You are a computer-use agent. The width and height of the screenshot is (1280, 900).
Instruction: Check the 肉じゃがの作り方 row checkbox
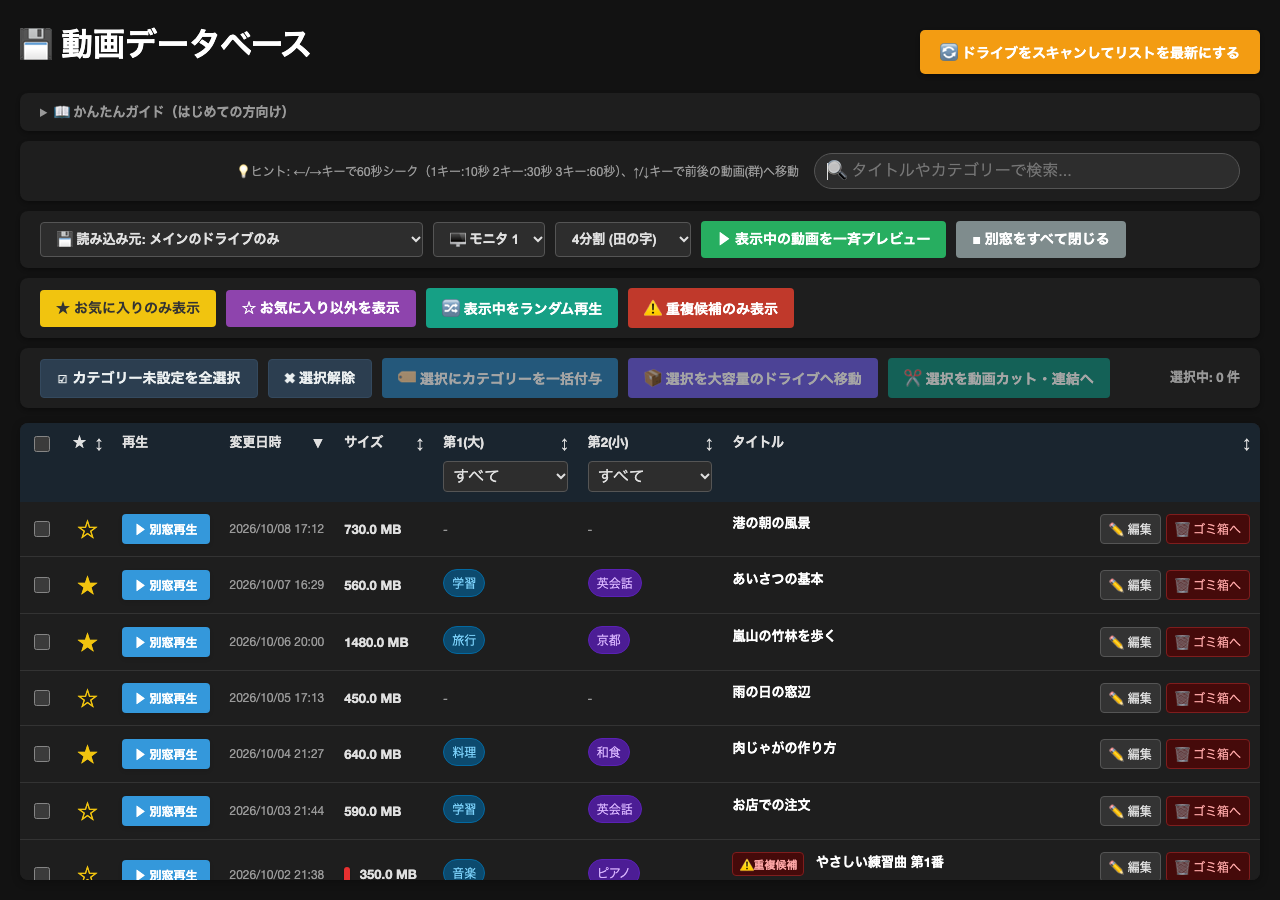click(42, 754)
